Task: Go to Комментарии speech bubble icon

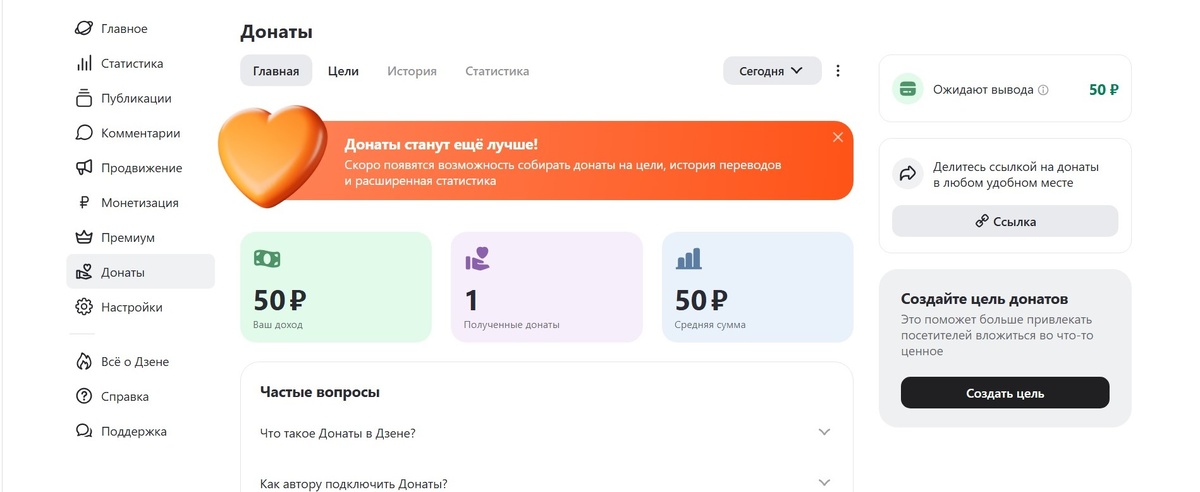Action: [x=84, y=133]
